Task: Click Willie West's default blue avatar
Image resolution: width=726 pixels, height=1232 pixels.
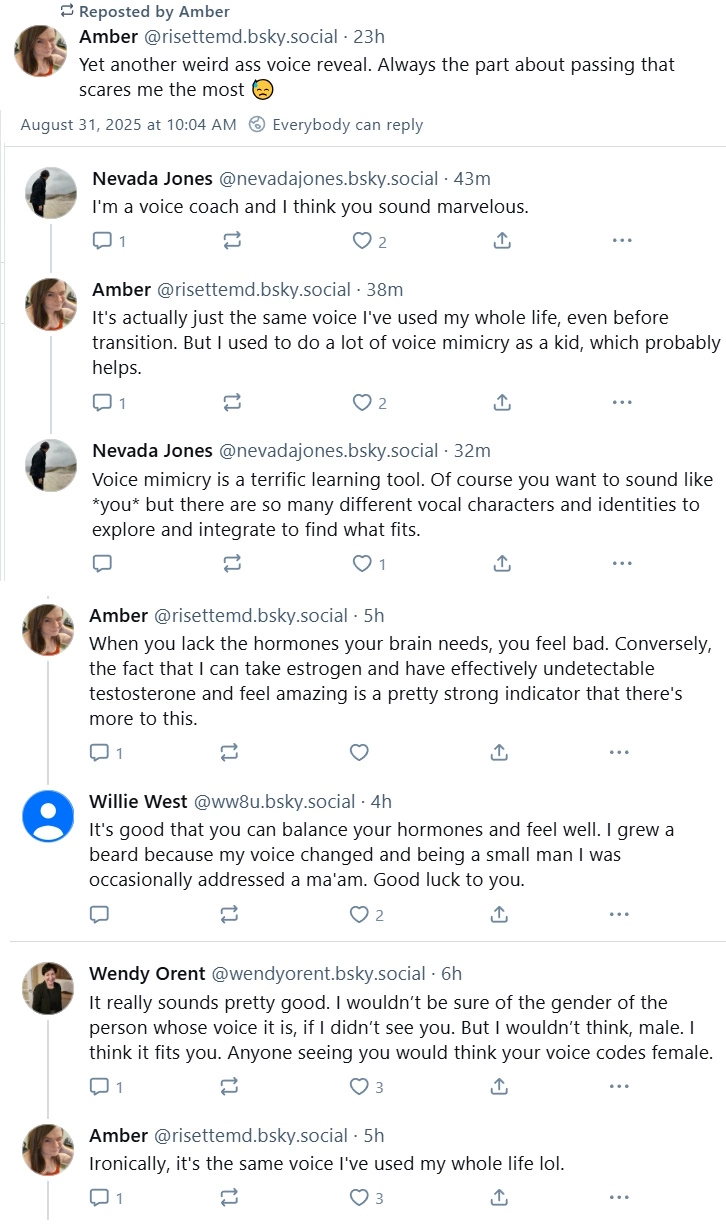Action: tap(48, 816)
